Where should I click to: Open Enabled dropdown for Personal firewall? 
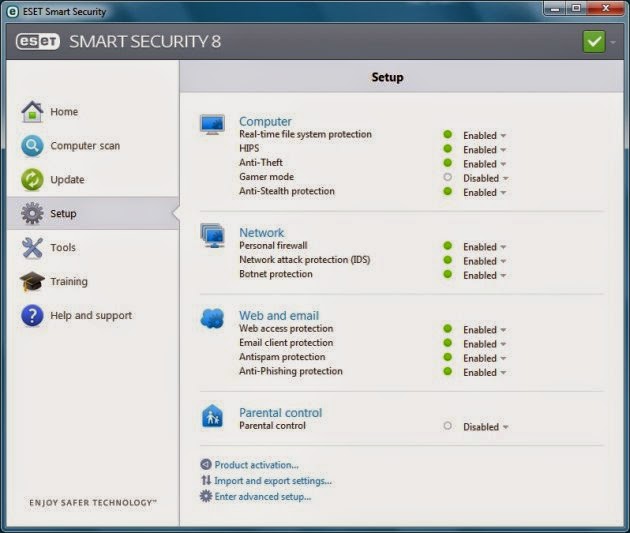click(x=484, y=247)
